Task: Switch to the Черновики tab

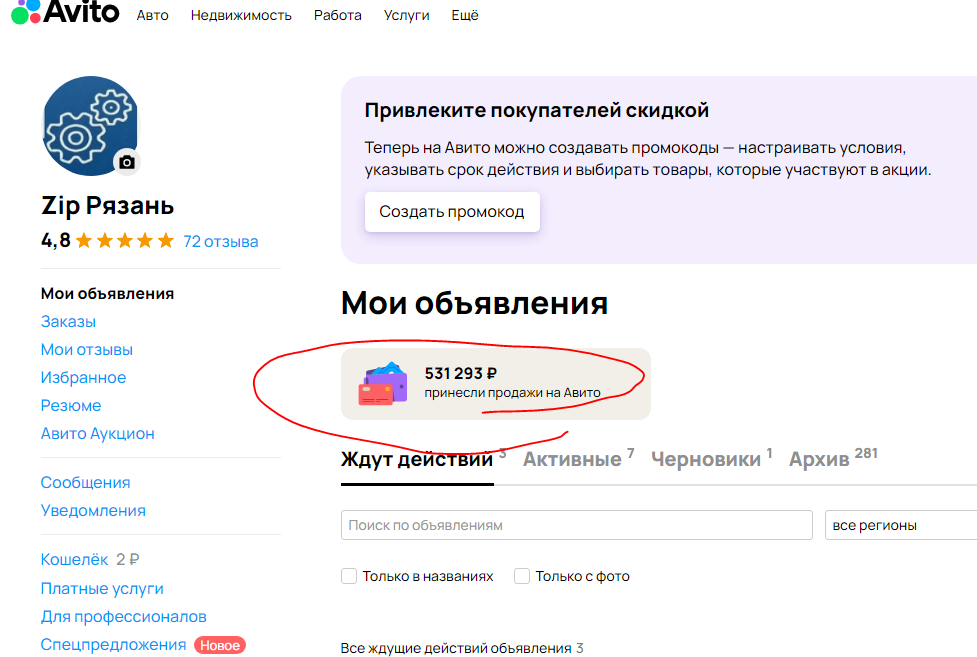Action: tap(706, 459)
